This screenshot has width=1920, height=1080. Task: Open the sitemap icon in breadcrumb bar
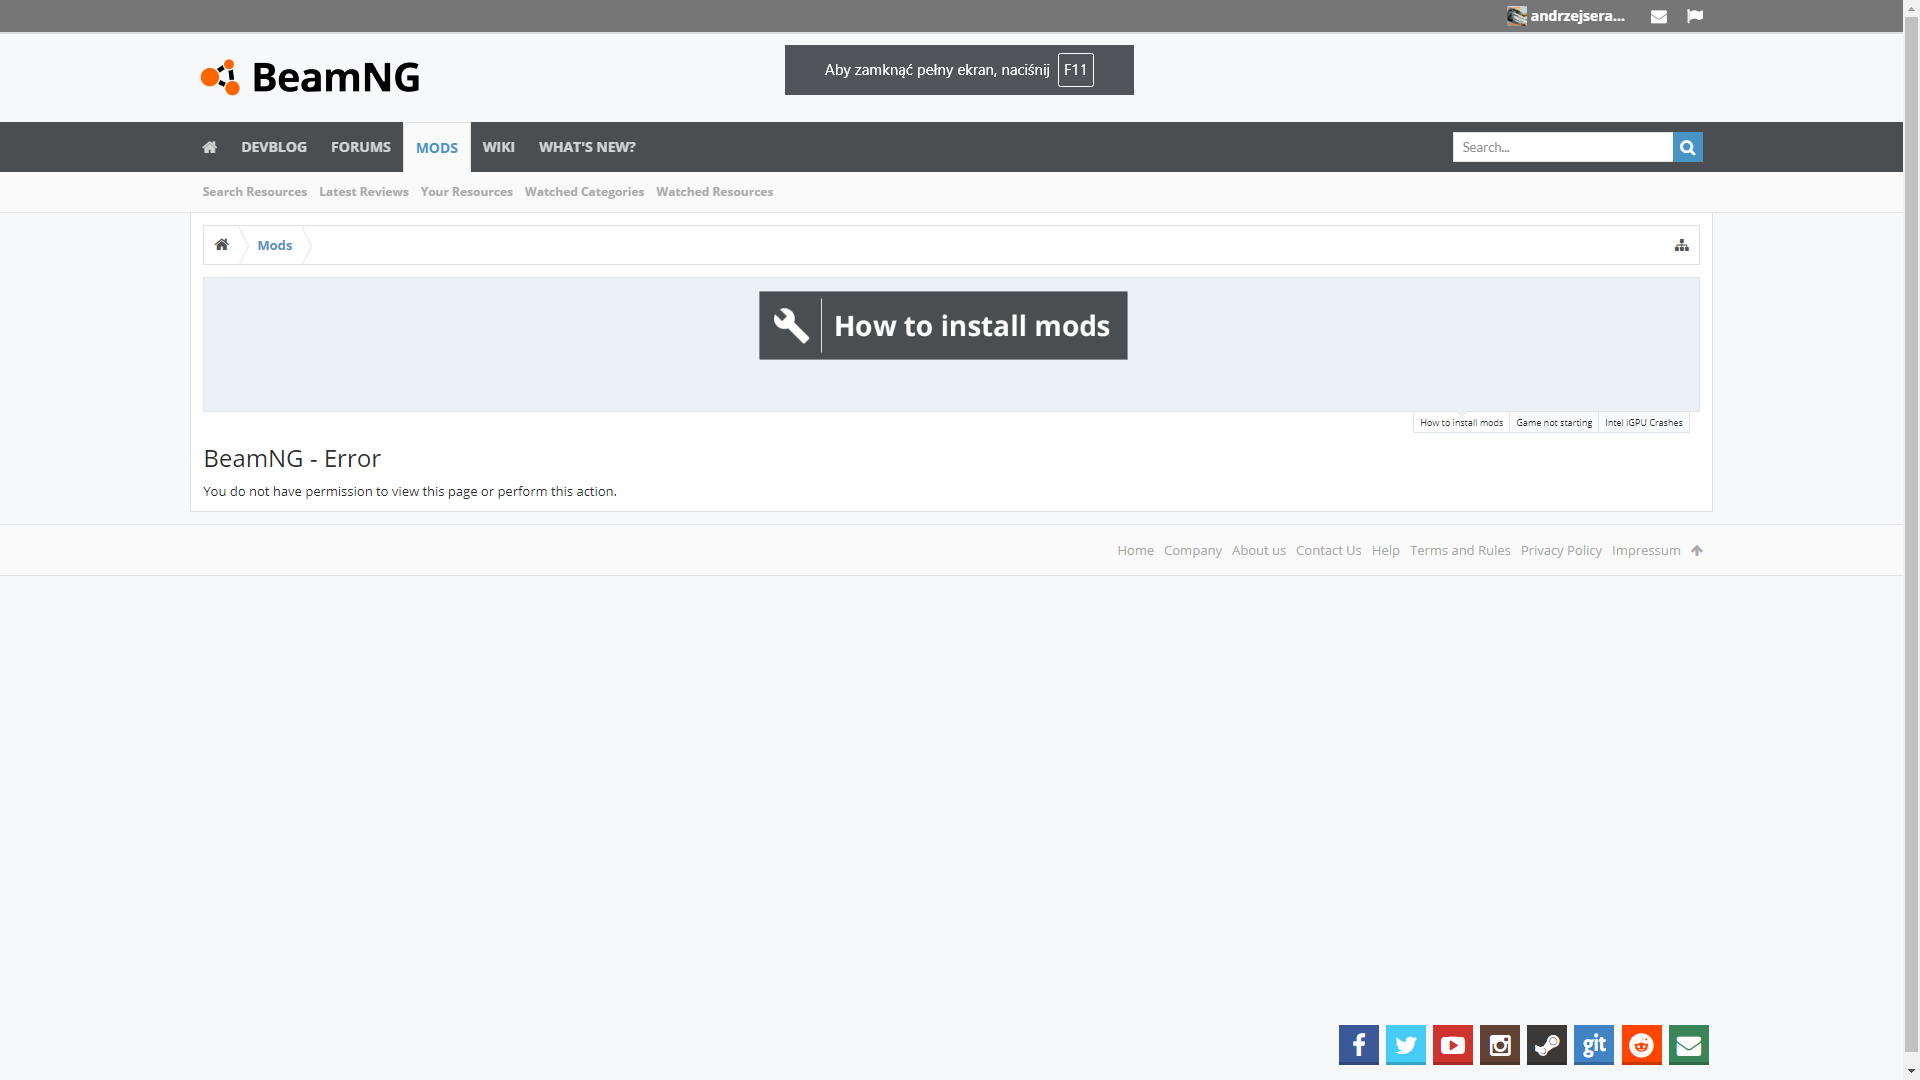click(1681, 245)
